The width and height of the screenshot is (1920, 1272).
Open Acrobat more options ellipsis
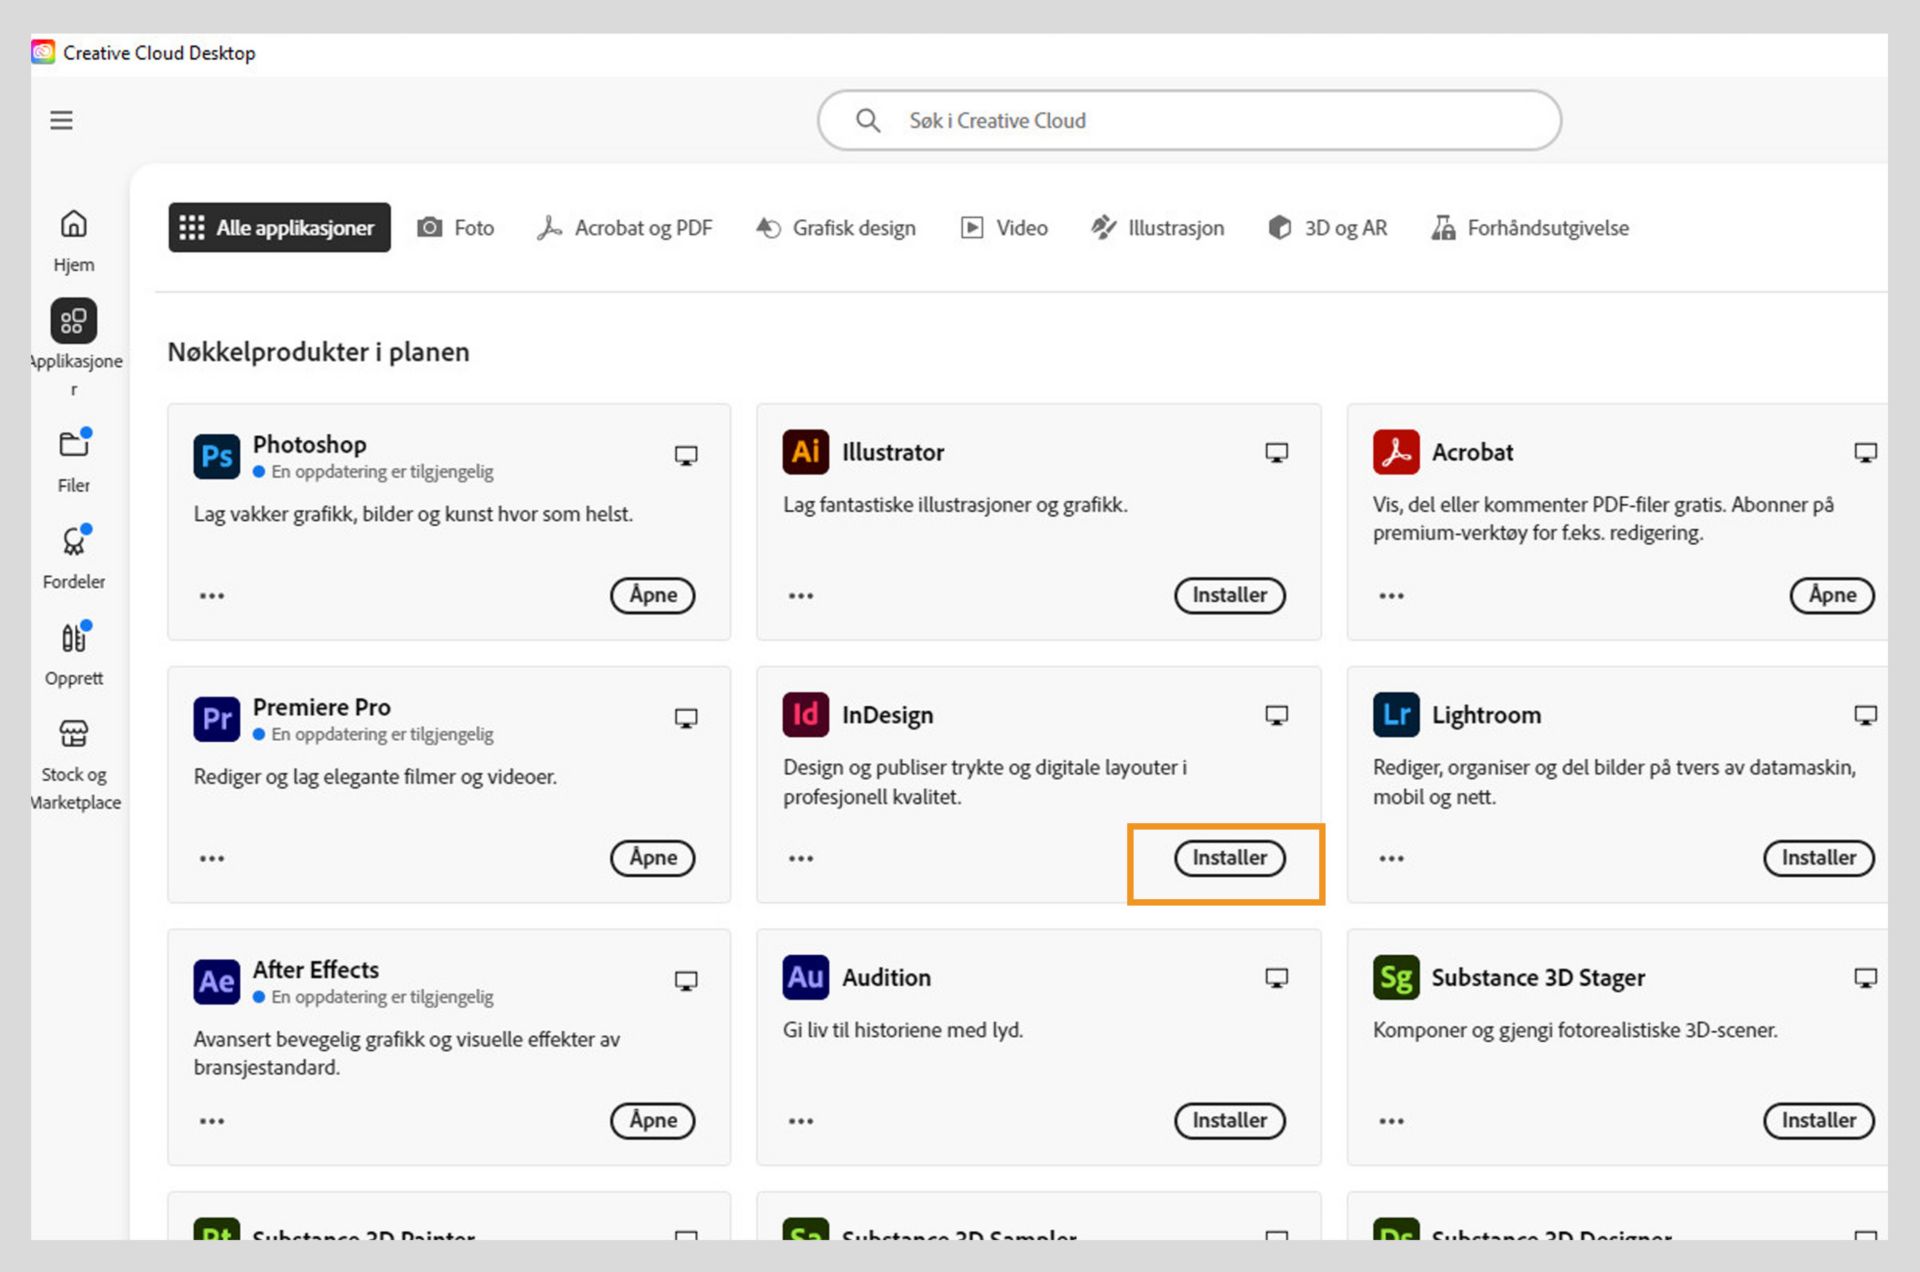[1391, 596]
